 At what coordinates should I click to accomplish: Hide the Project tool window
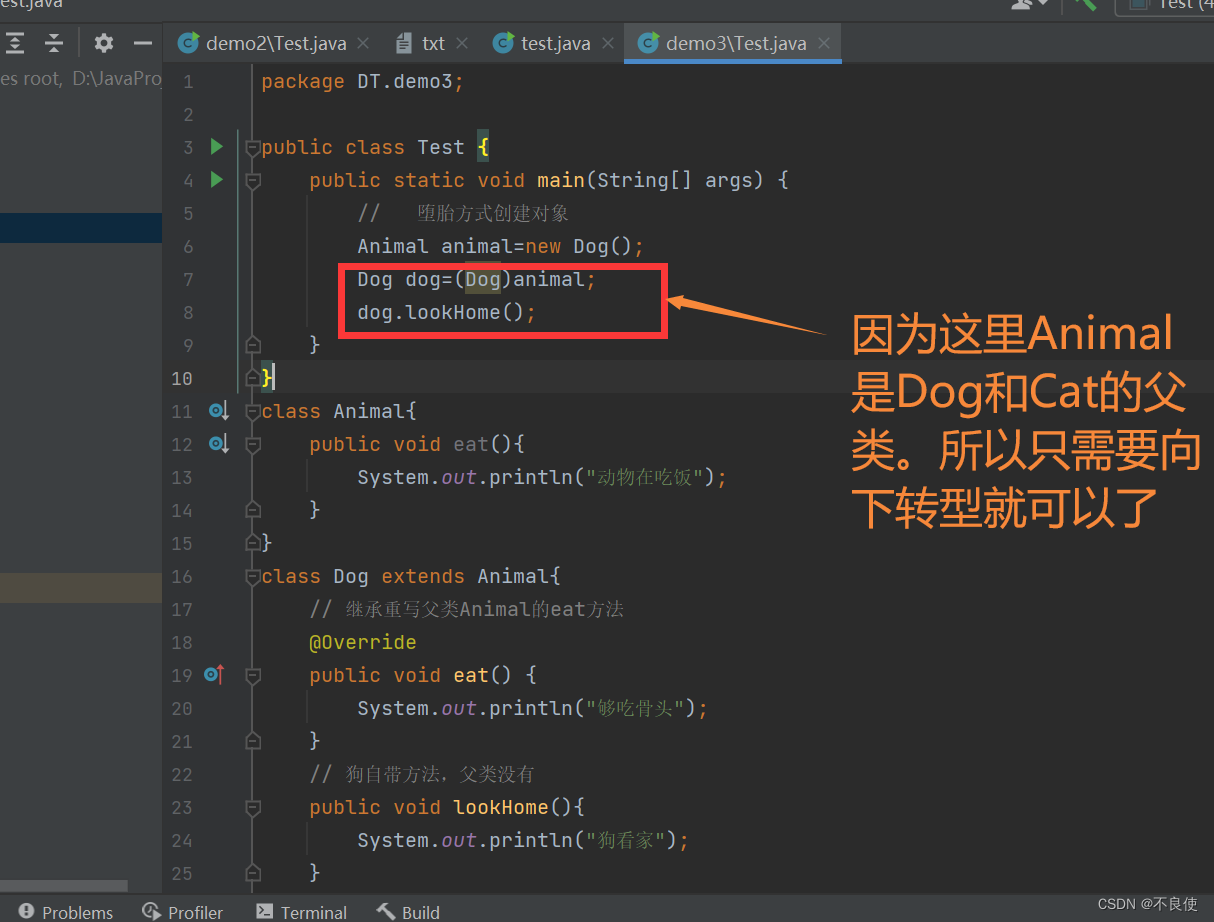click(x=143, y=43)
